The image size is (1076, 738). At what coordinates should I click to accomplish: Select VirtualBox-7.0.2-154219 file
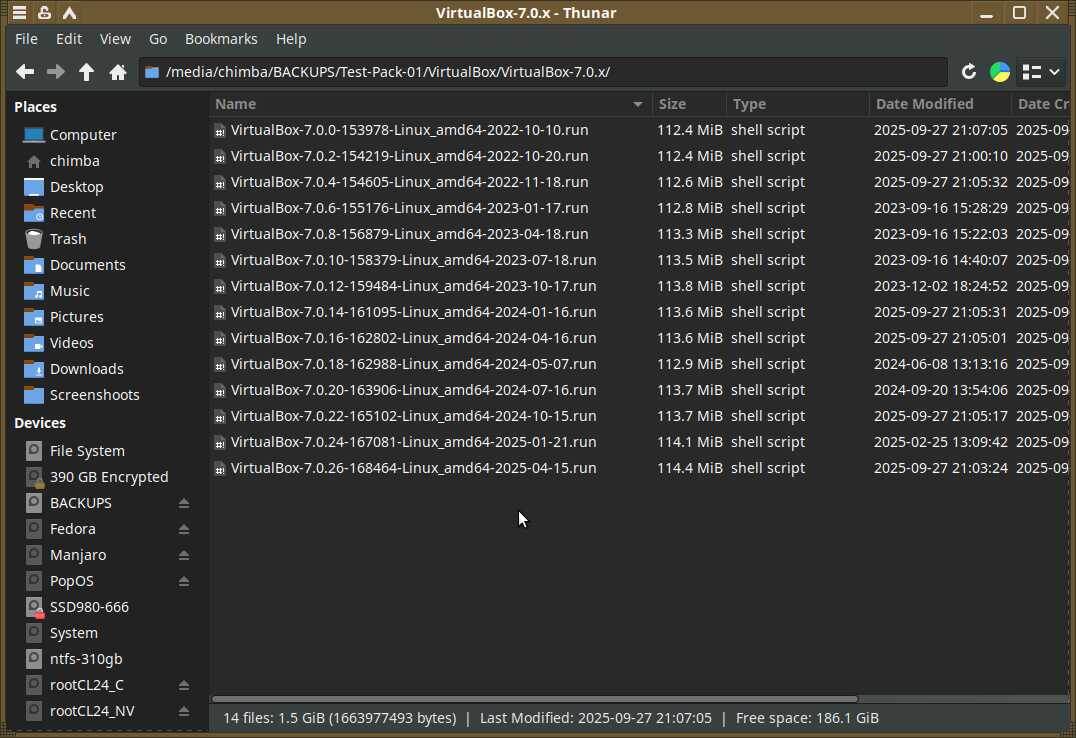[x=409, y=156]
